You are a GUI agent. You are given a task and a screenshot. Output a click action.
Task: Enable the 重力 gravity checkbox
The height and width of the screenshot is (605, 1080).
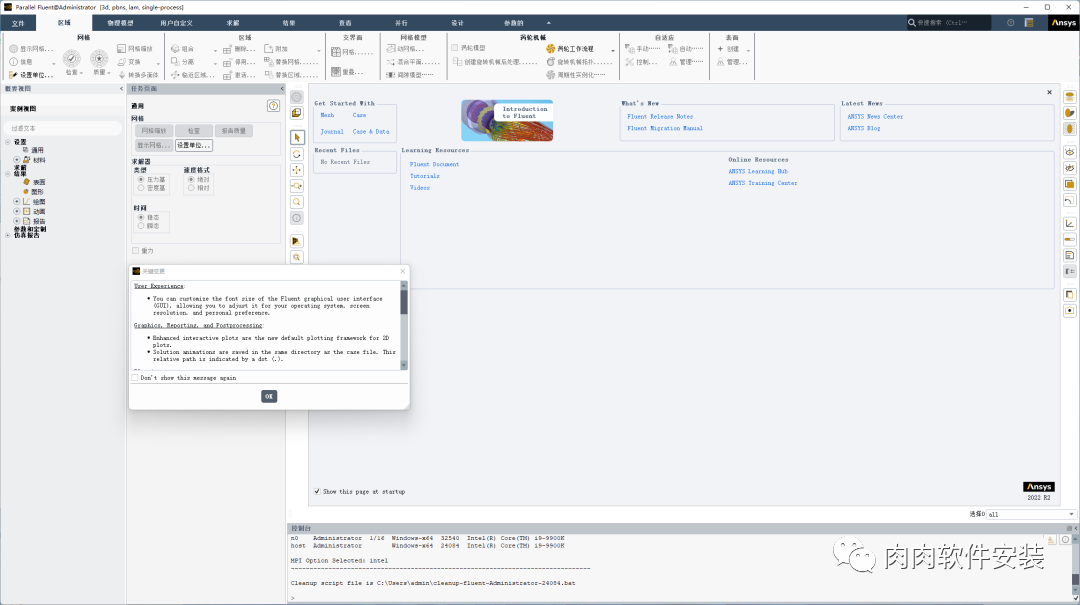[136, 251]
